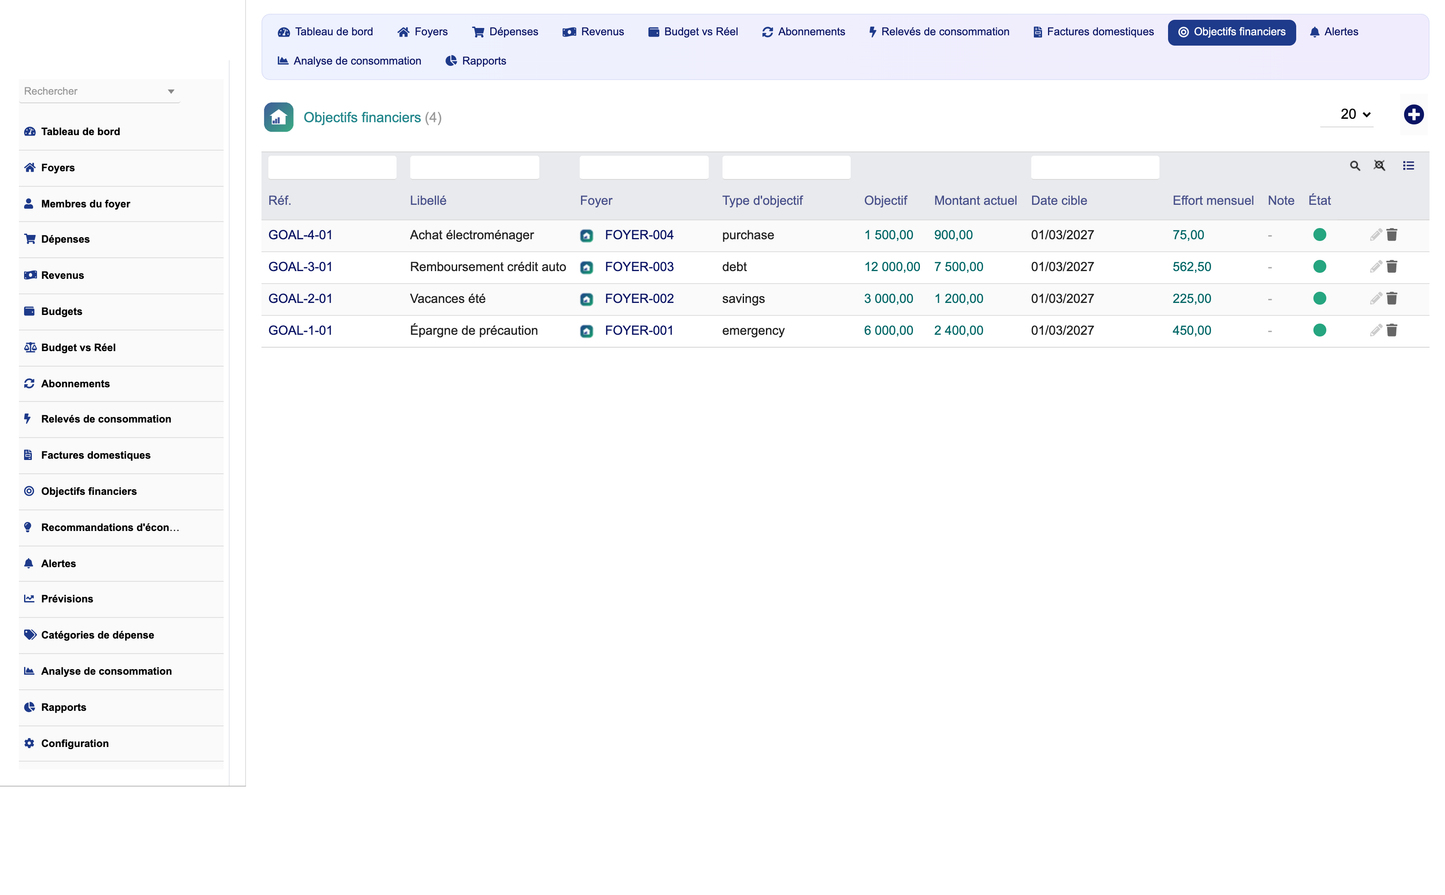Open the 20 rows-per-page dropdown

tap(1355, 114)
